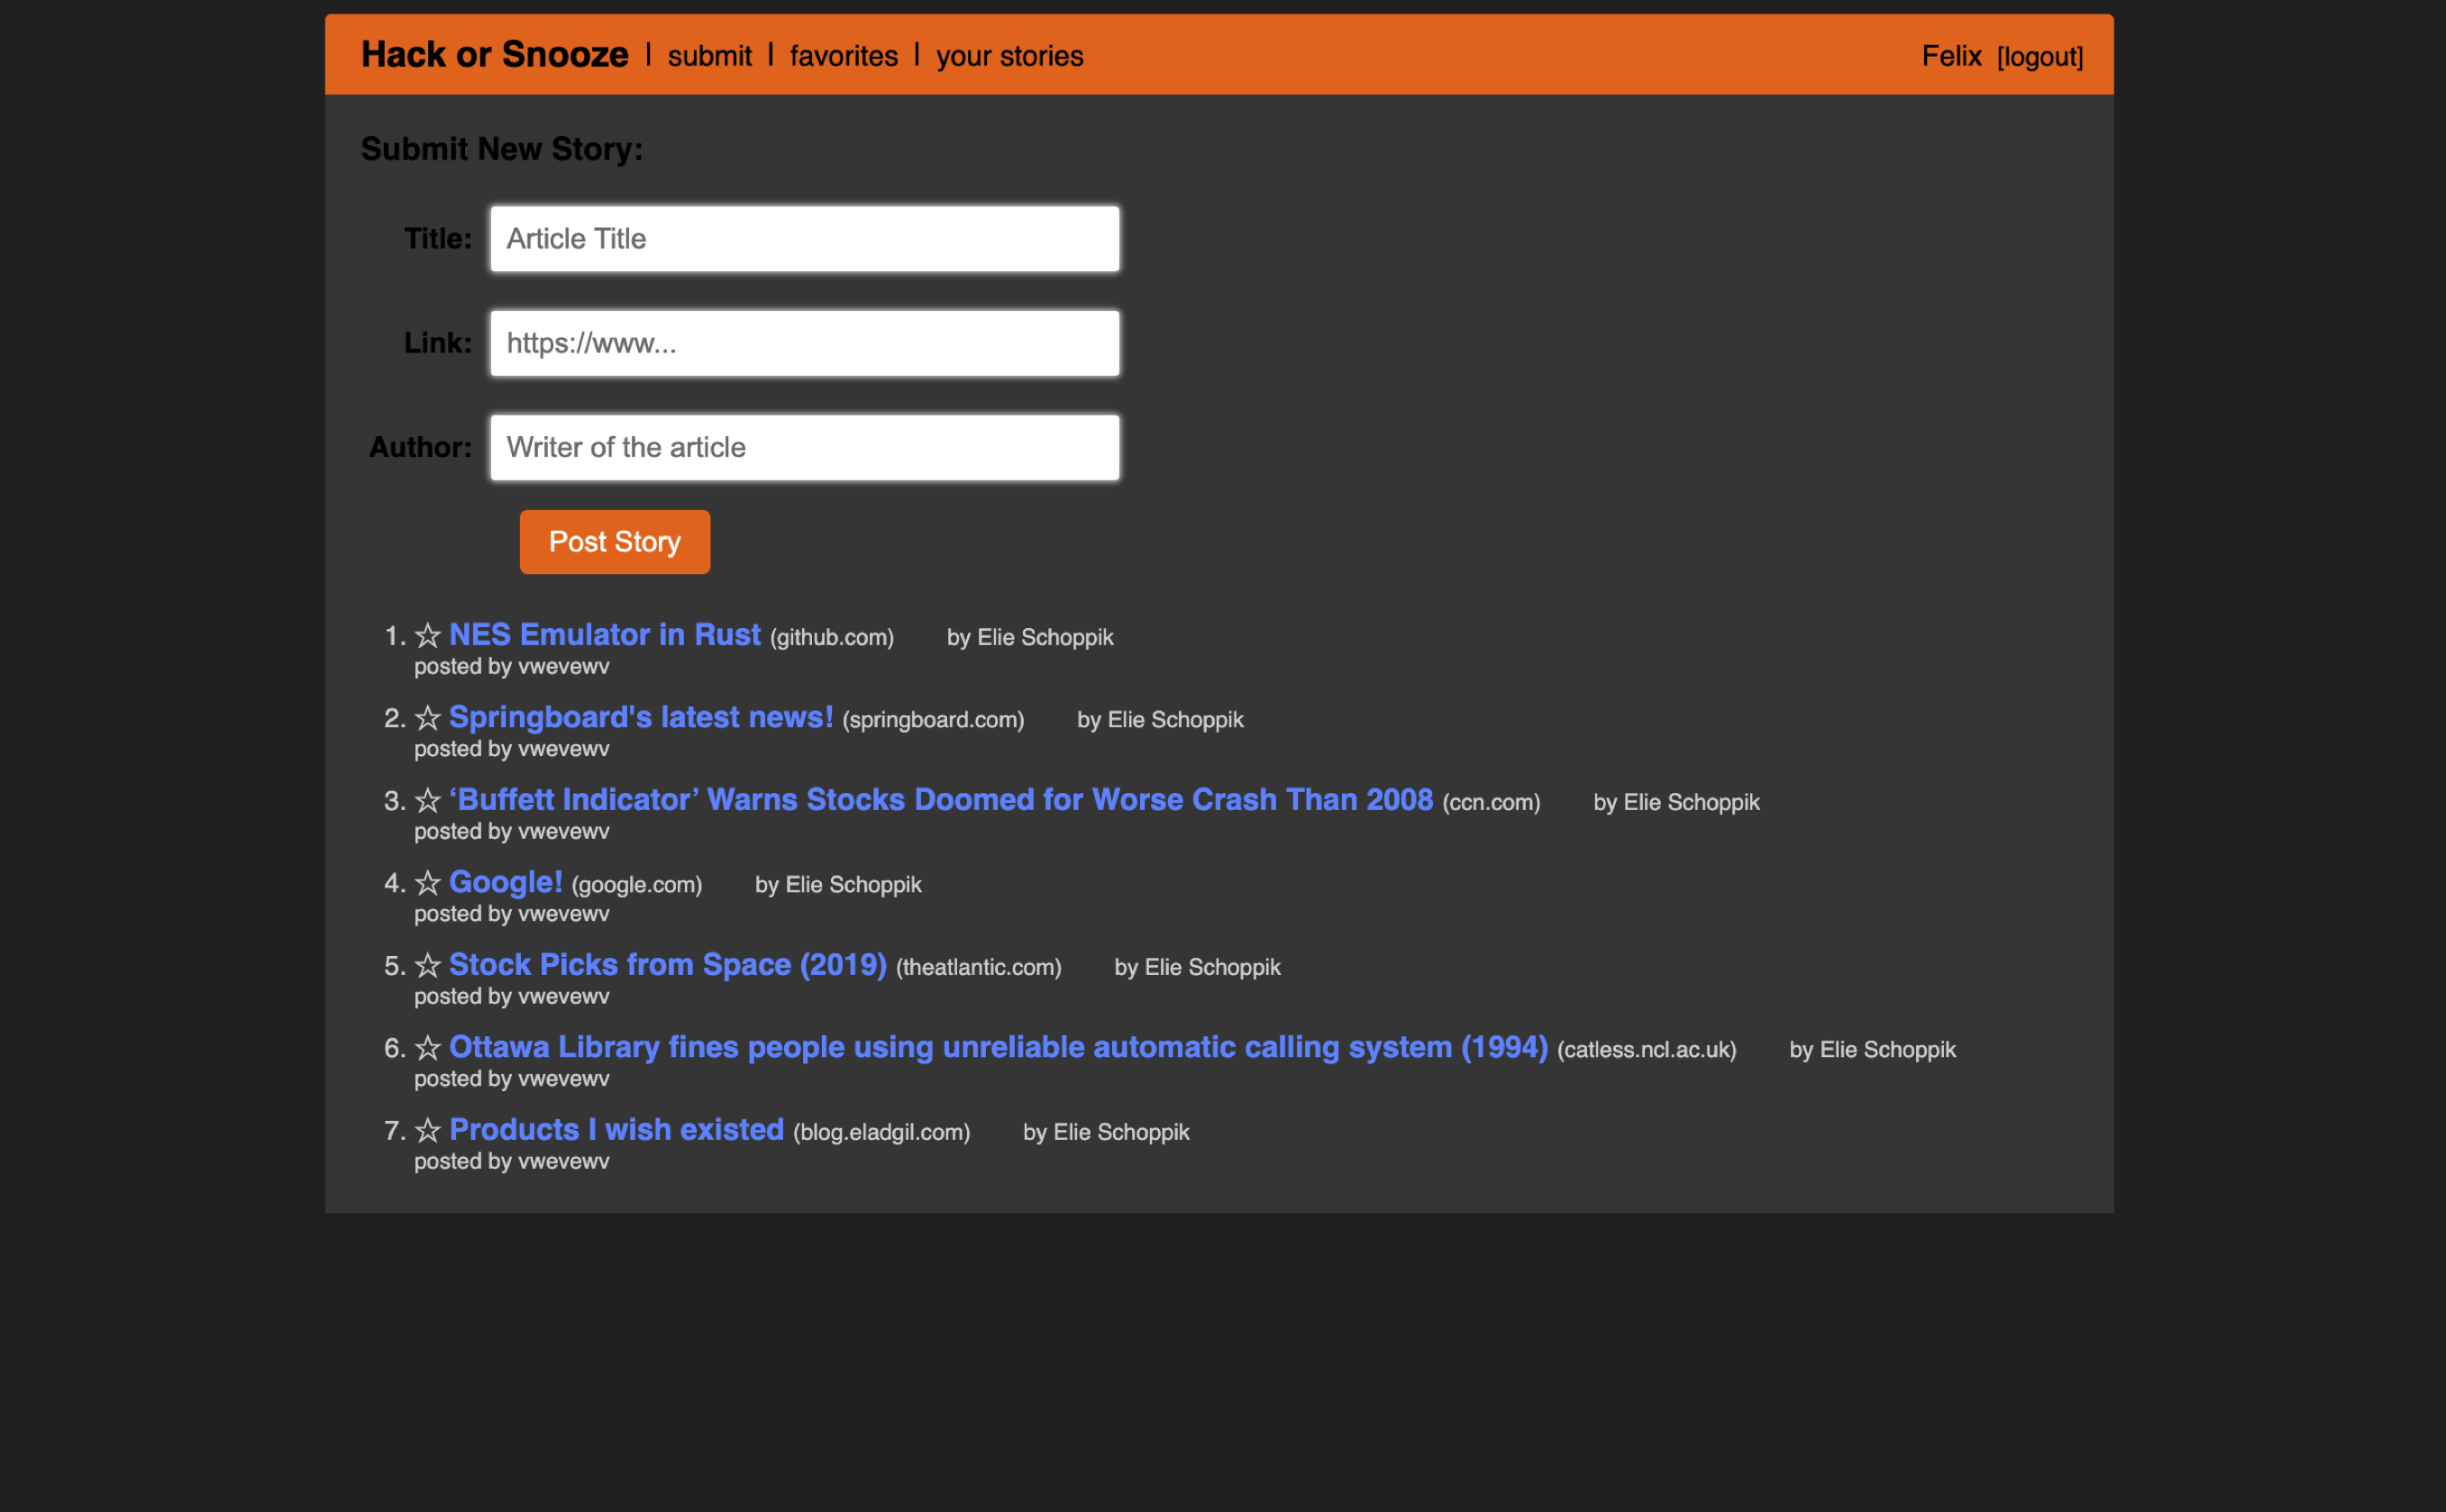Image resolution: width=2446 pixels, height=1512 pixels.
Task: Select the Author input field
Action: pos(804,447)
